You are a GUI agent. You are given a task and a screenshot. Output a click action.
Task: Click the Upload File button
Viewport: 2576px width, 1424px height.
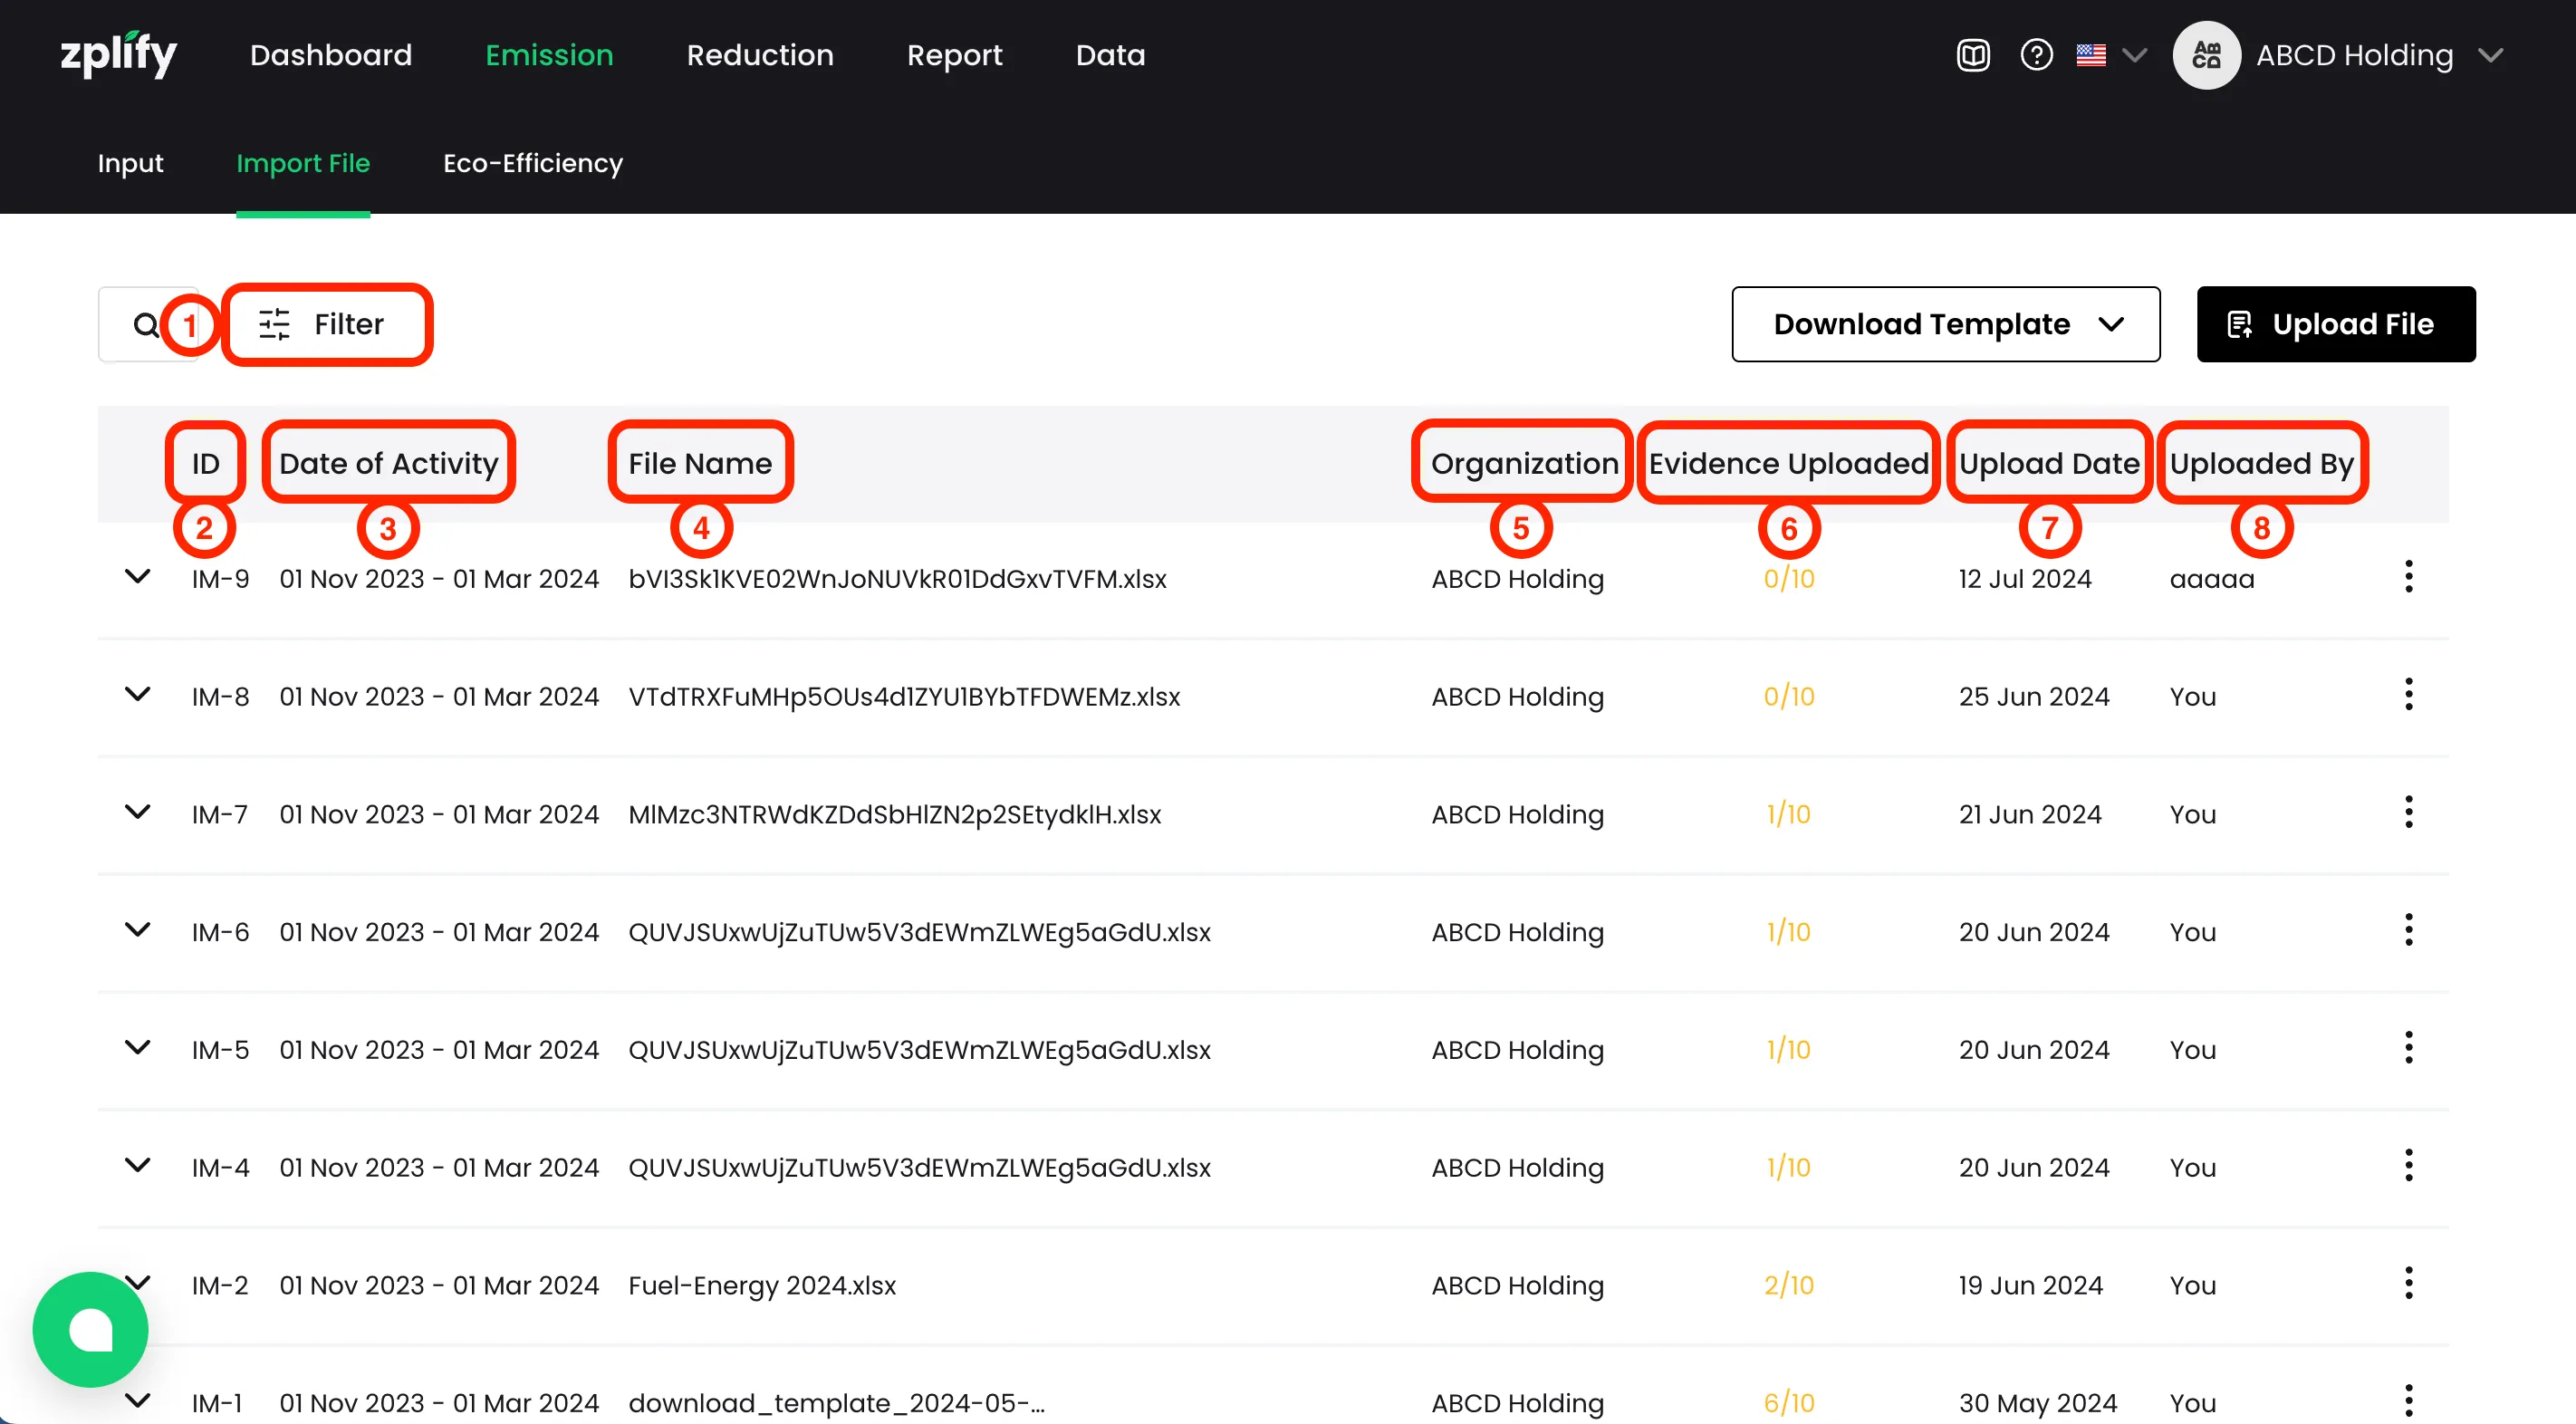[2335, 324]
